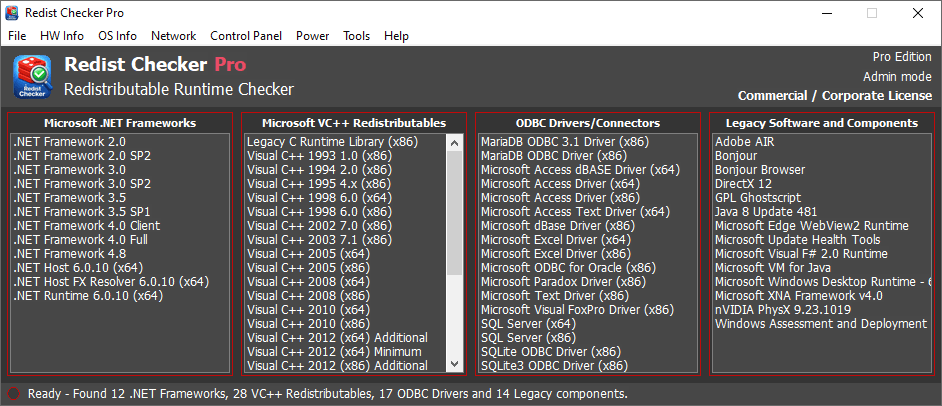The image size is (942, 406).
Task: Select .NET Framework 2.0 entry
Action: click(x=70, y=142)
